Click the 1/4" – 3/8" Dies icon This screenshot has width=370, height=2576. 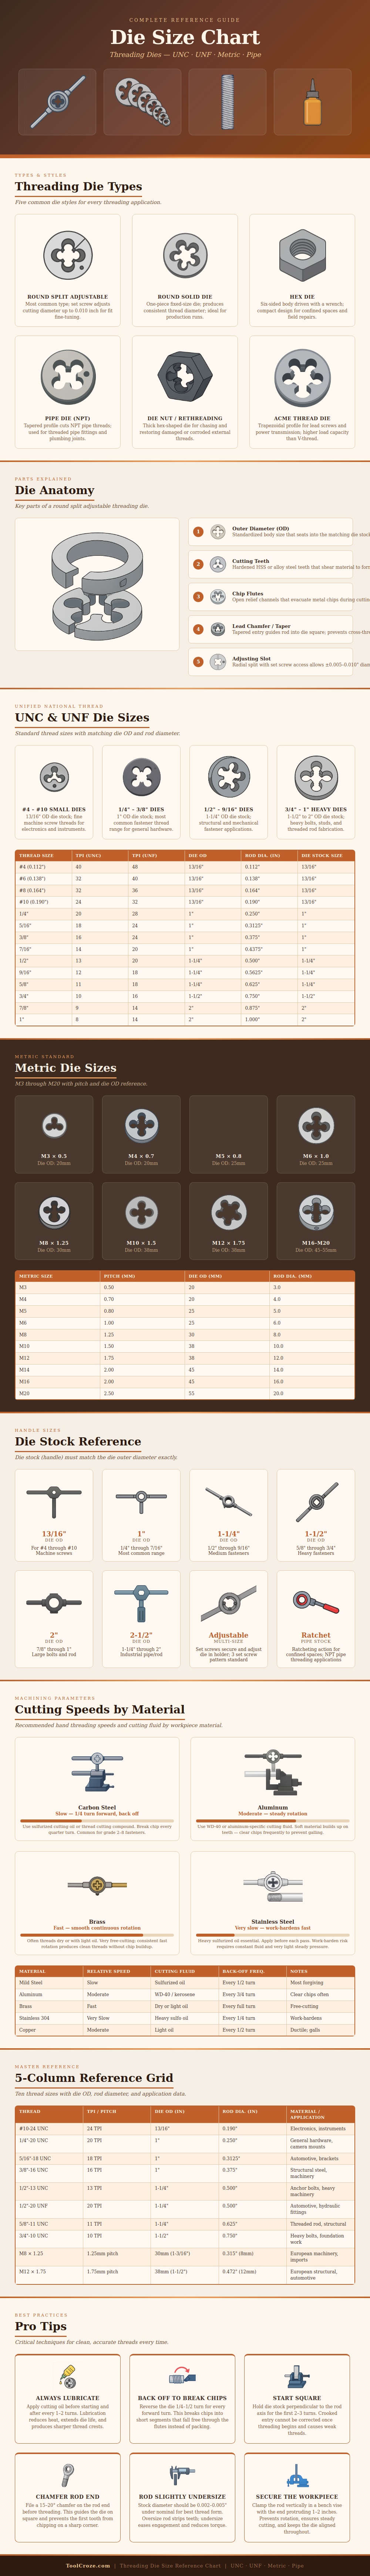click(141, 777)
